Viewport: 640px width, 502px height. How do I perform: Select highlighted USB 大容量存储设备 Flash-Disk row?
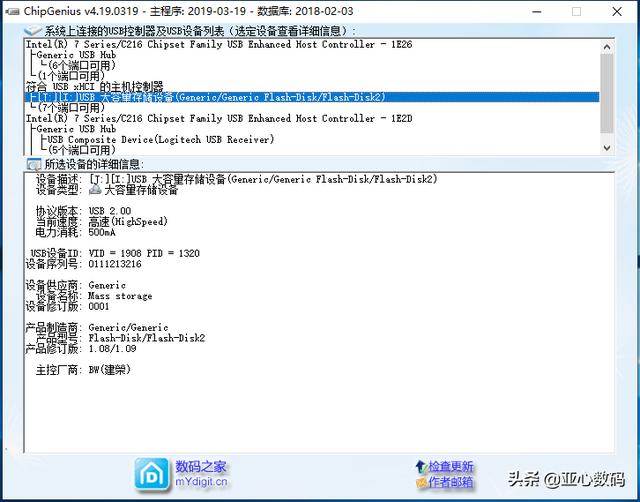[x=312, y=97]
